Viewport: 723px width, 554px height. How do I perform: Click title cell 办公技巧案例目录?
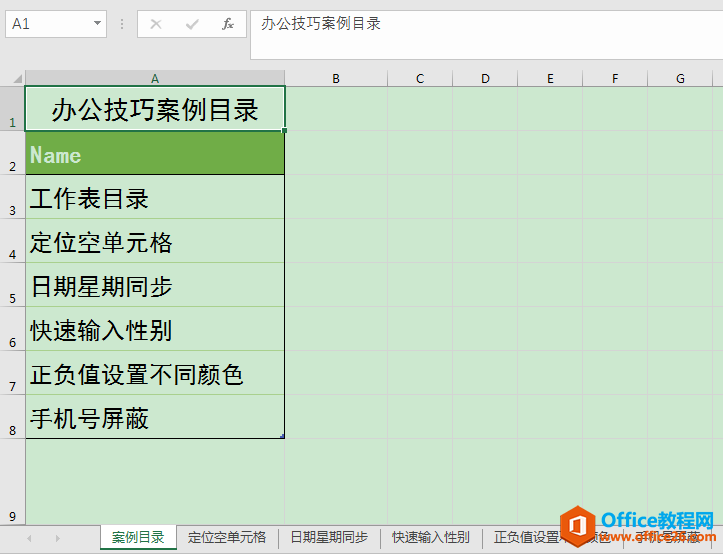(155, 109)
